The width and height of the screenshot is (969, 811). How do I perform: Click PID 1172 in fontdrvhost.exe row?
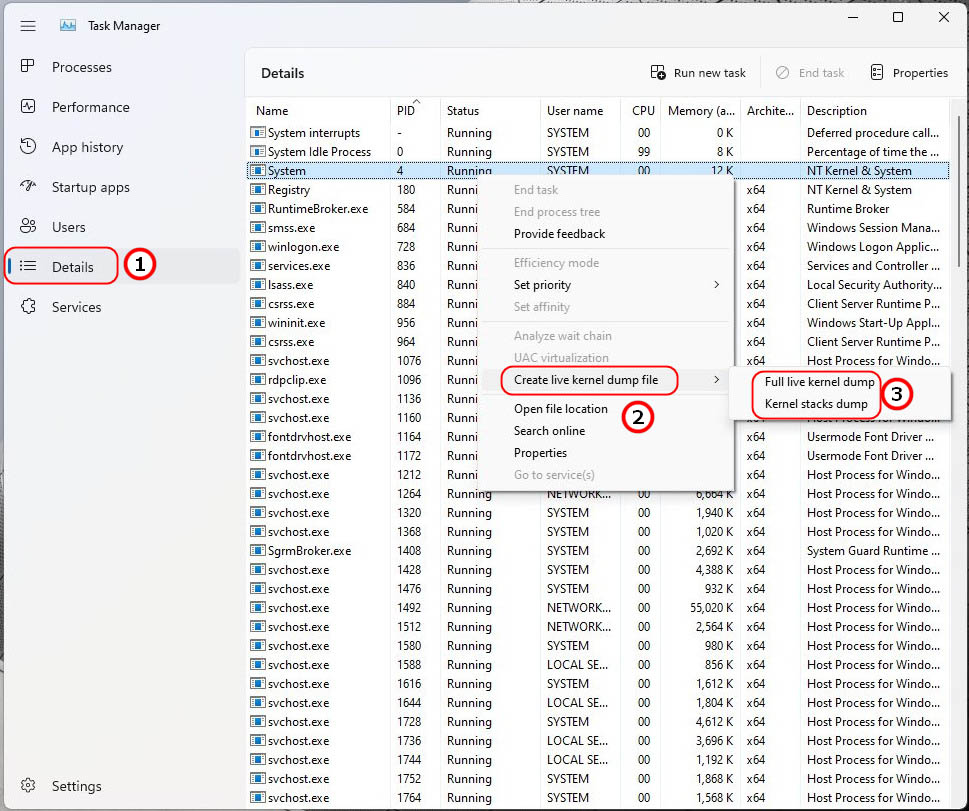408,456
